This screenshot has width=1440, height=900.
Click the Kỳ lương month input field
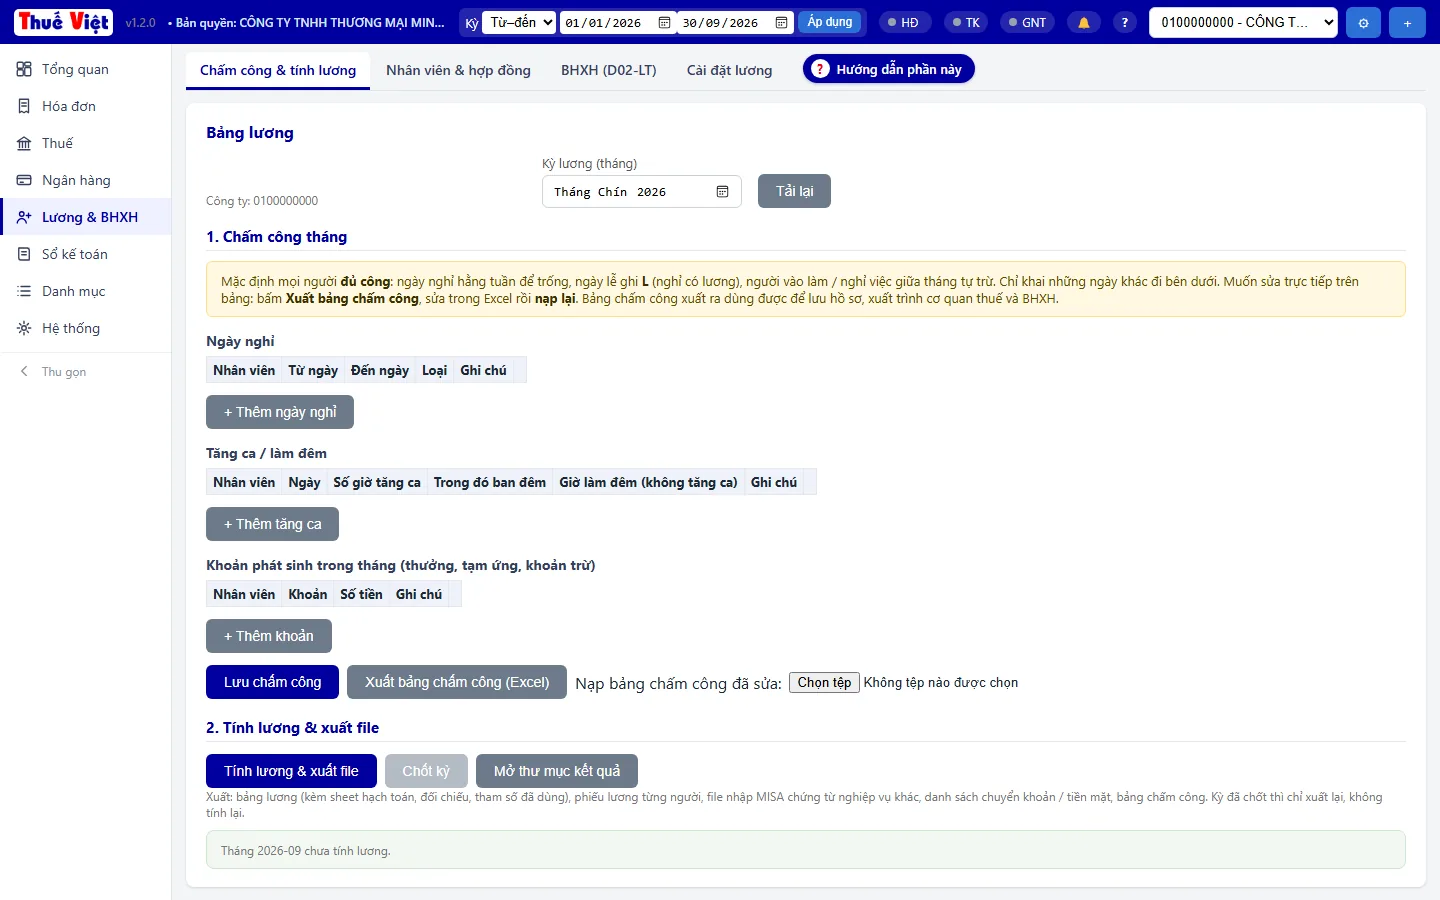pyautogui.click(x=642, y=191)
